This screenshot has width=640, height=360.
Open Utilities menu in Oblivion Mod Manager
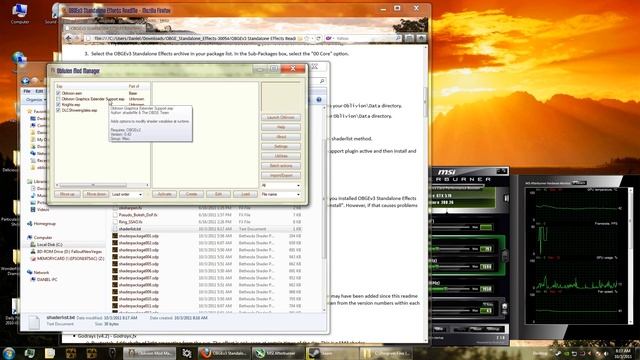pos(281,156)
